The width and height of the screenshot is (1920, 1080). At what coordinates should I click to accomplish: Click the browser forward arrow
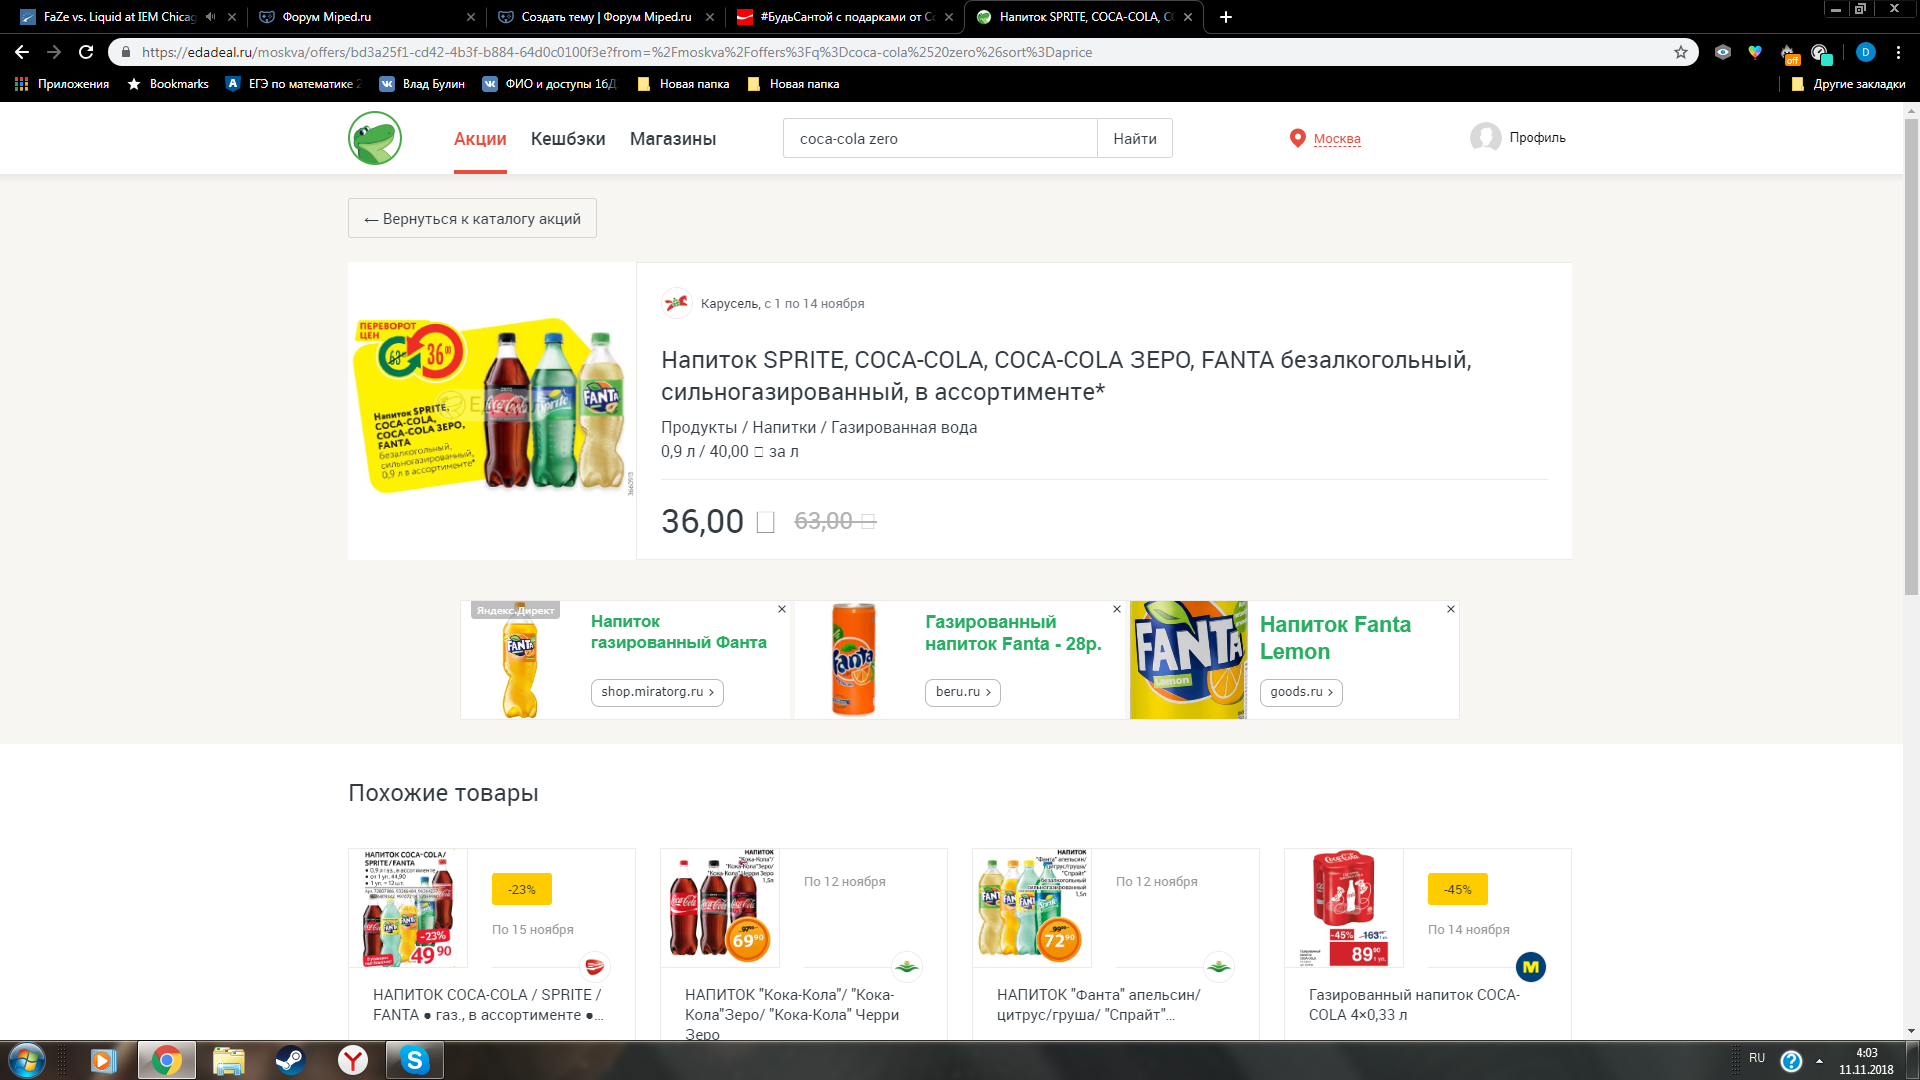point(54,52)
